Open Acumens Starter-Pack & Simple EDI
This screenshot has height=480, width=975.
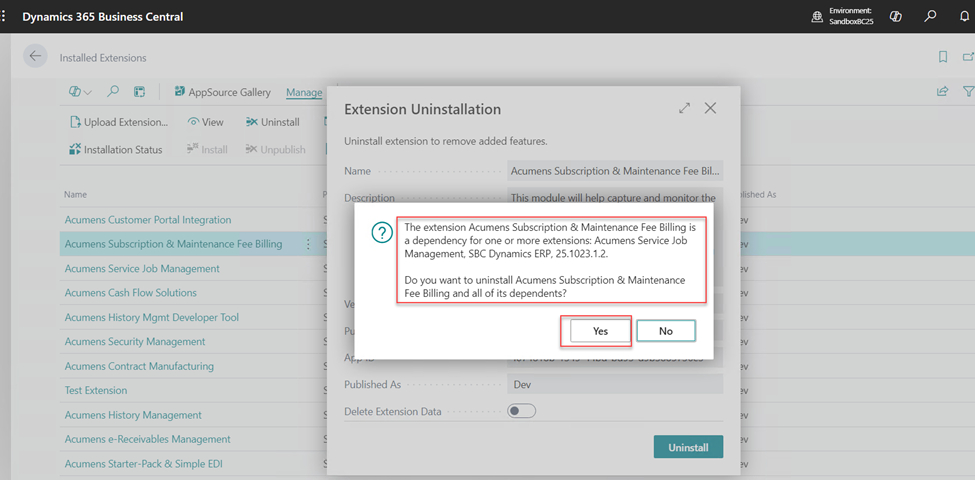(x=144, y=463)
